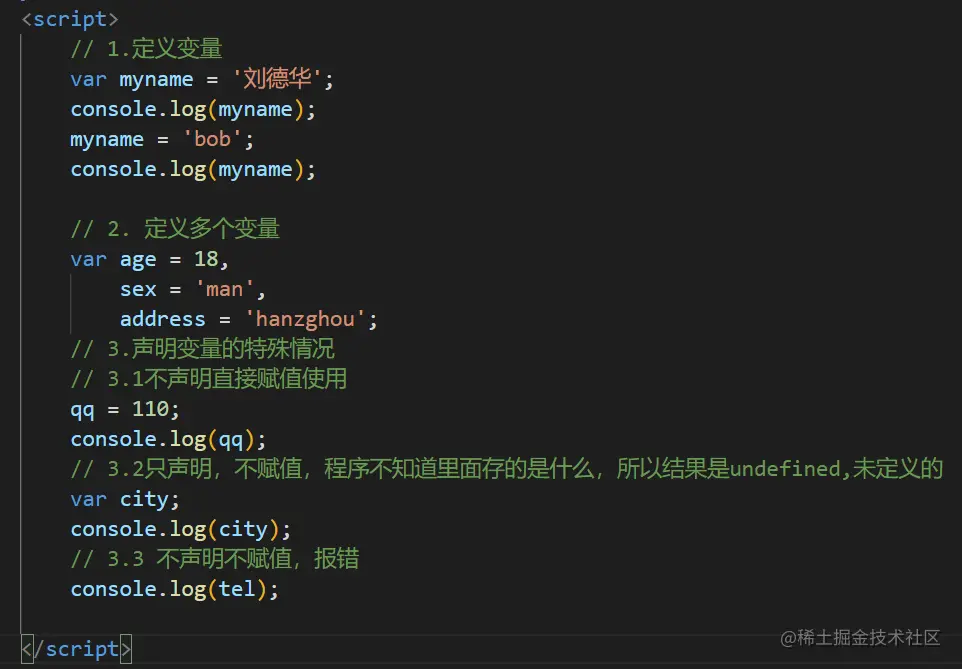Click the long comment starting '// 3.2只声明'
Screen dimensions: 962x669
[507, 469]
